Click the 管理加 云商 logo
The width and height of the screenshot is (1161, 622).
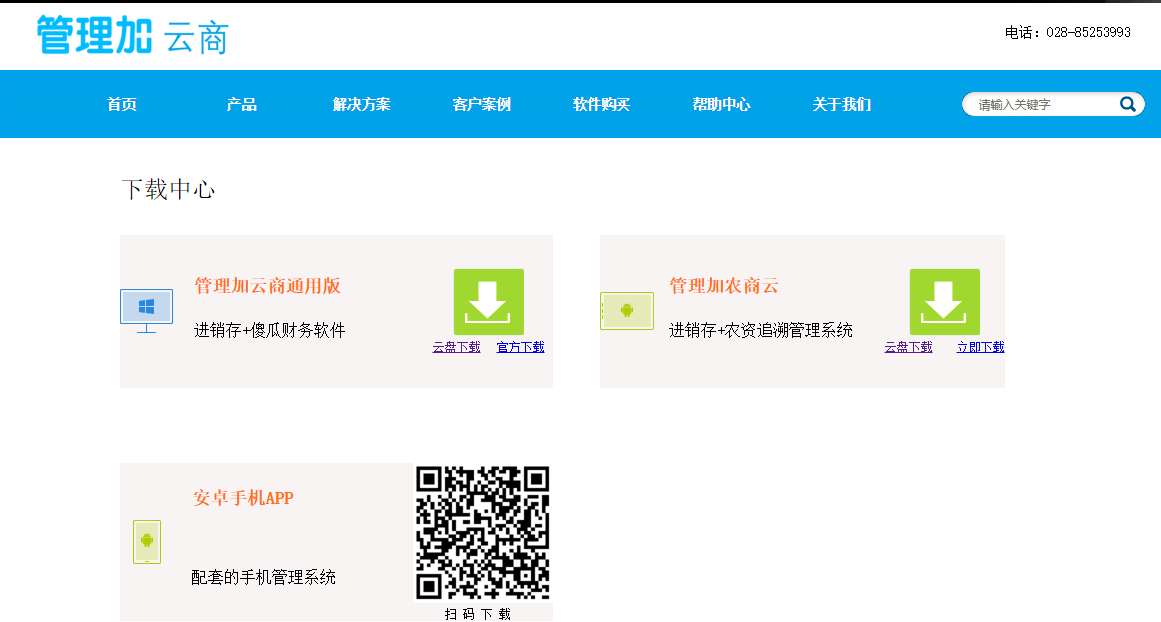[x=133, y=35]
